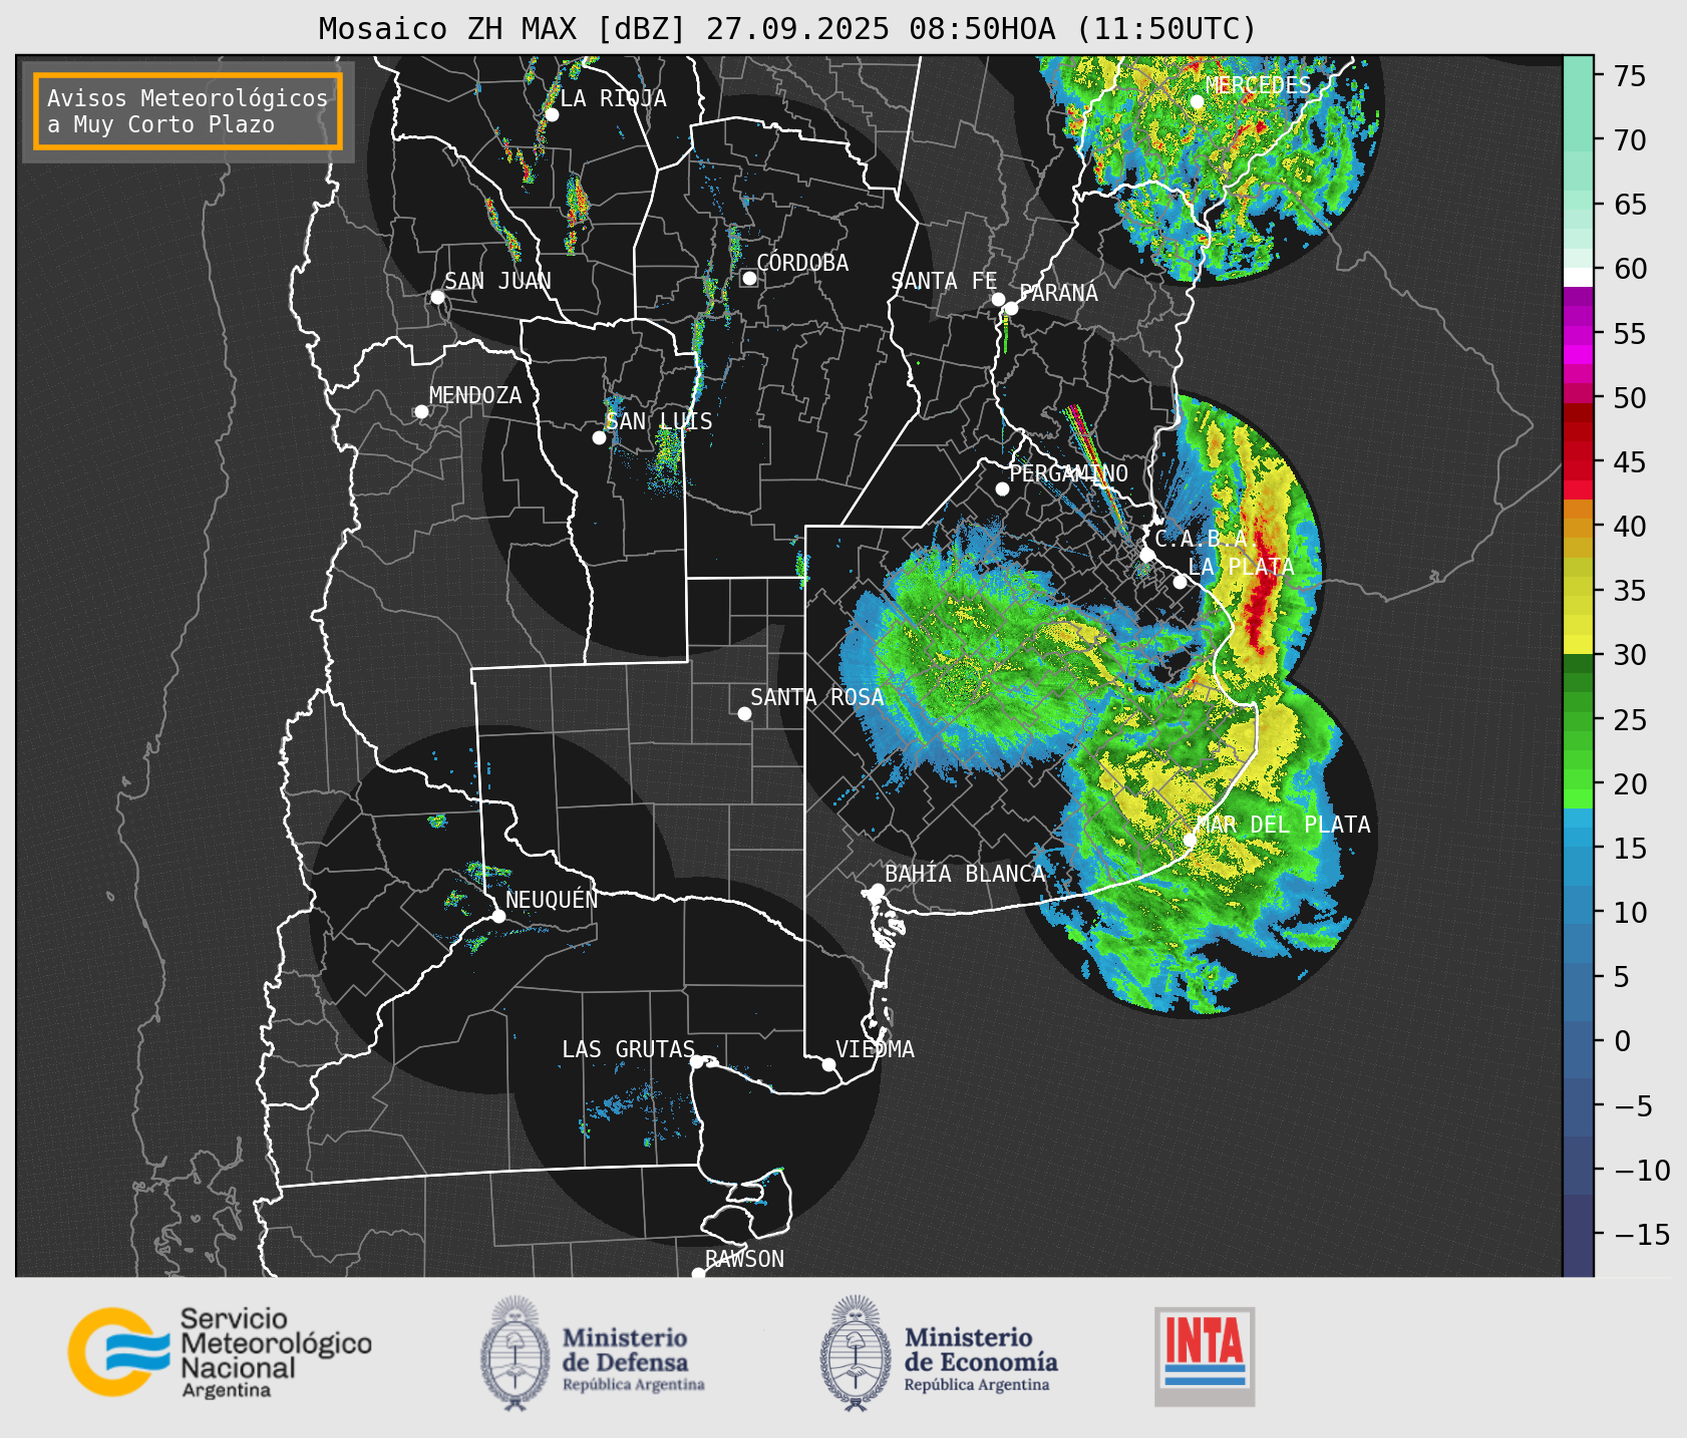This screenshot has width=1687, height=1438.
Task: Click the BAHÍA BLANCA label text
Action: pos(965,874)
